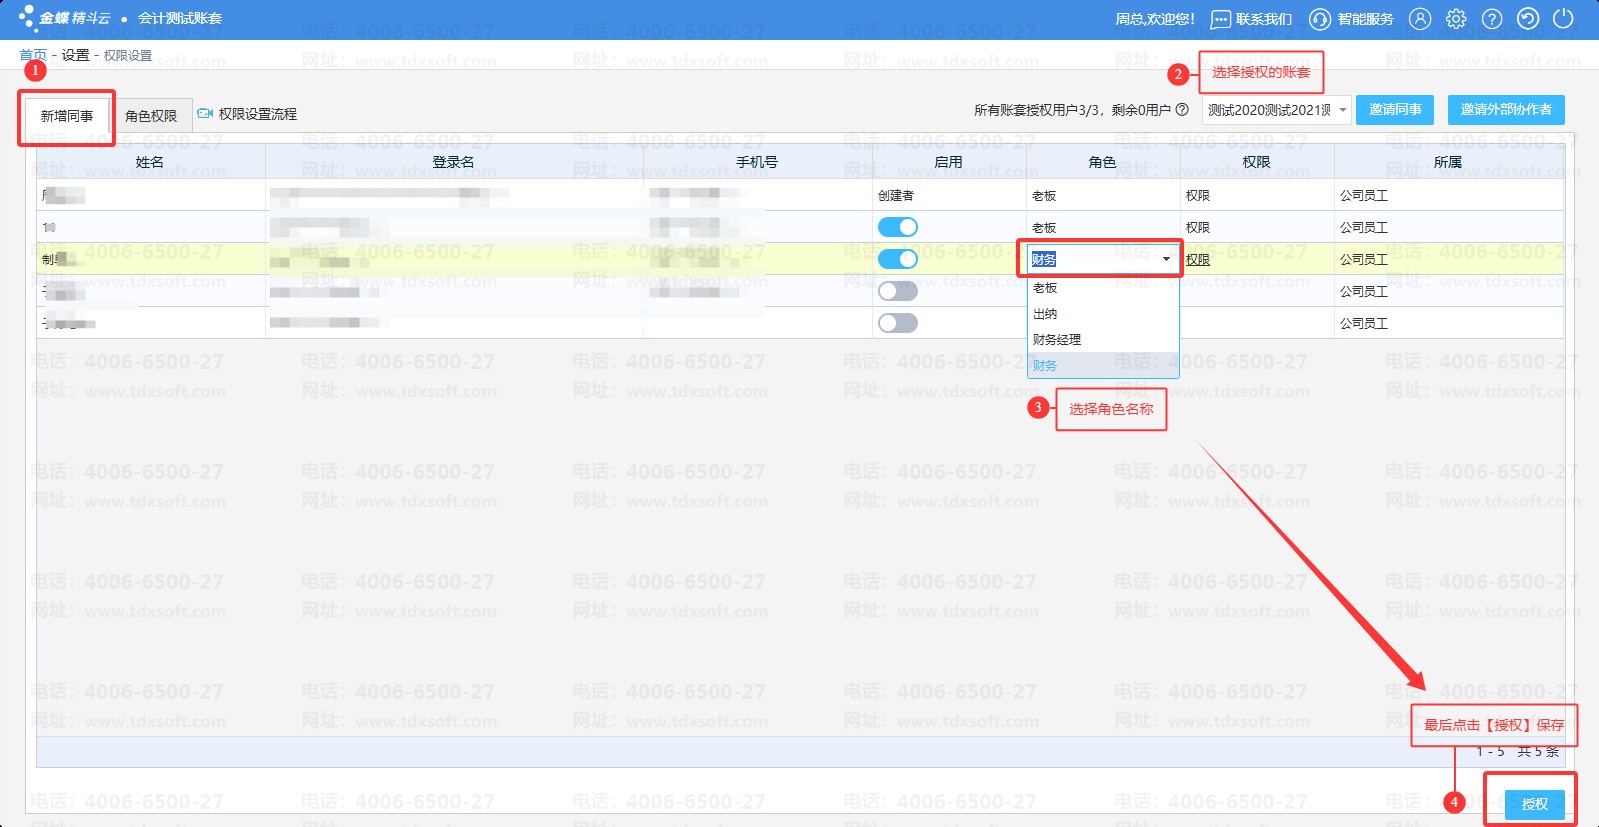Viewport: 1599px width, 827px height.
Task: Select 出纳 from the role dropdown list
Action: click(1103, 314)
